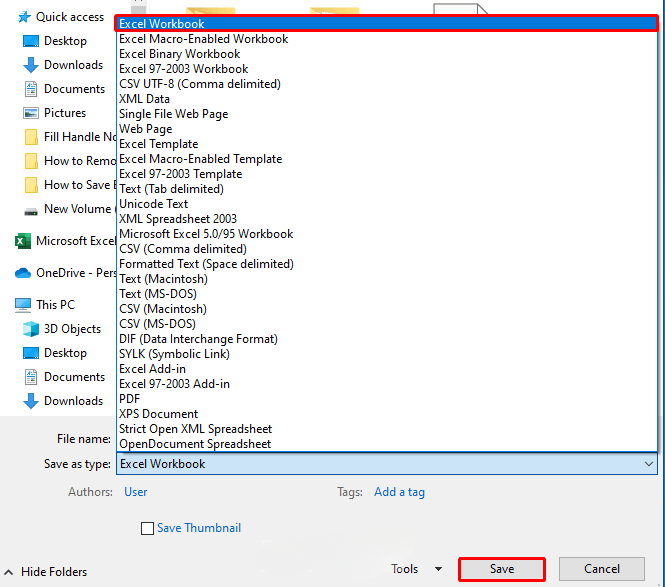The image size is (665, 587).
Task: Select Excel Macro-Enabled Workbook option
Action: point(386,39)
